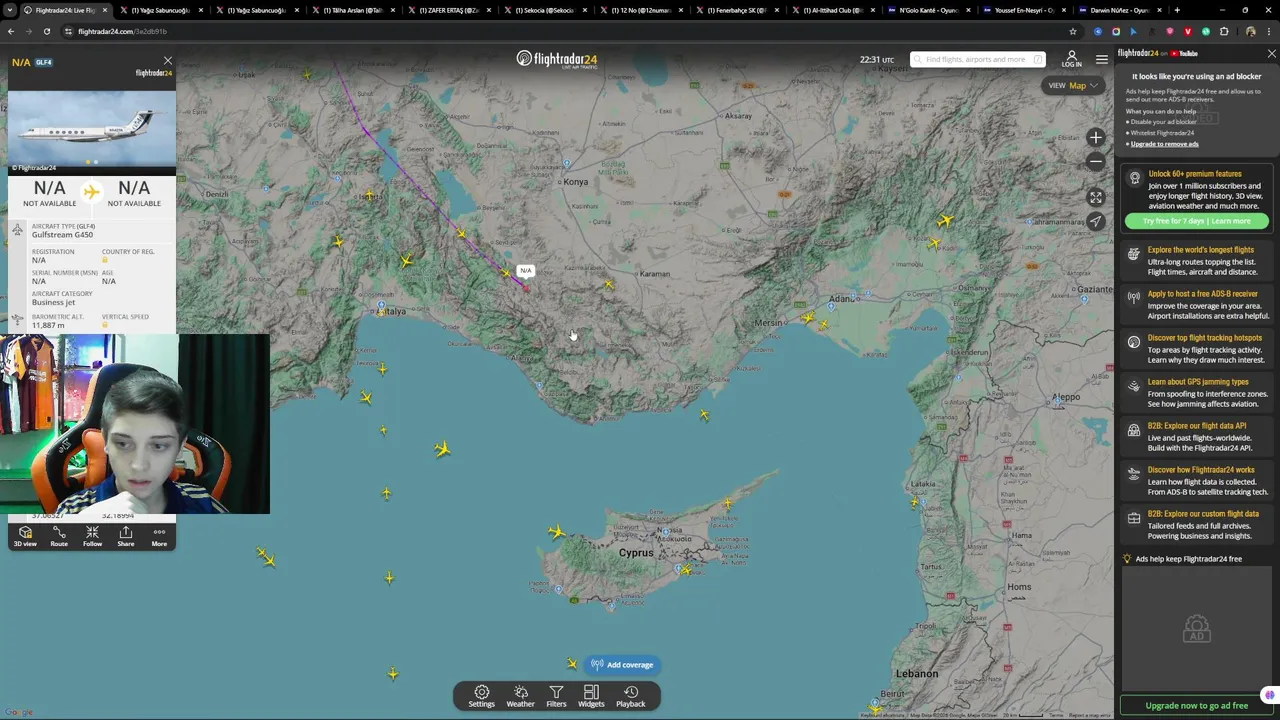The height and width of the screenshot is (720, 1280).
Task: Click the LOG IN user icon
Action: [x=1071, y=59]
